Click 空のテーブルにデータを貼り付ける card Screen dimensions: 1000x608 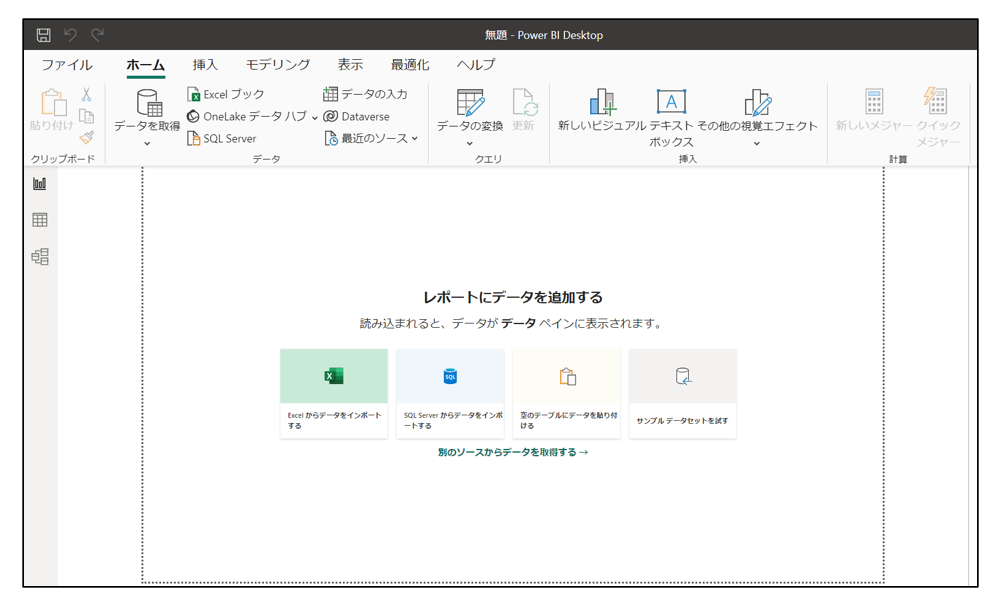tap(566, 394)
